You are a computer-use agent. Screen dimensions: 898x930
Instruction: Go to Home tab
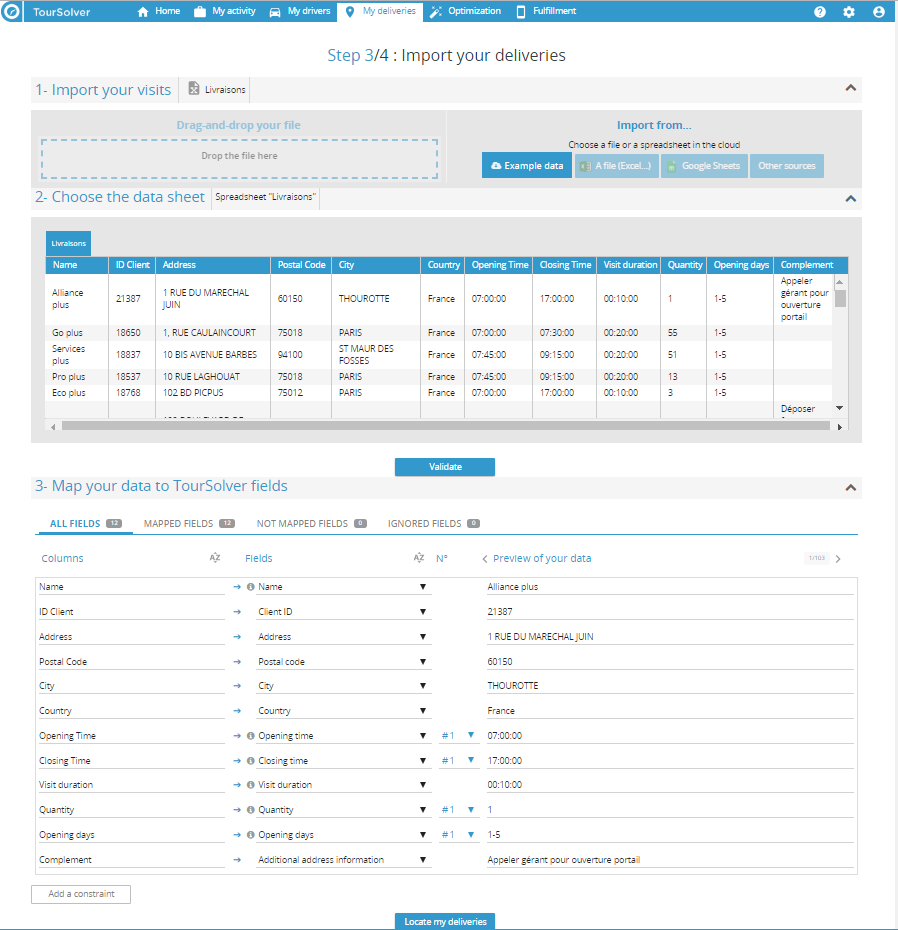pyautogui.click(x=158, y=11)
